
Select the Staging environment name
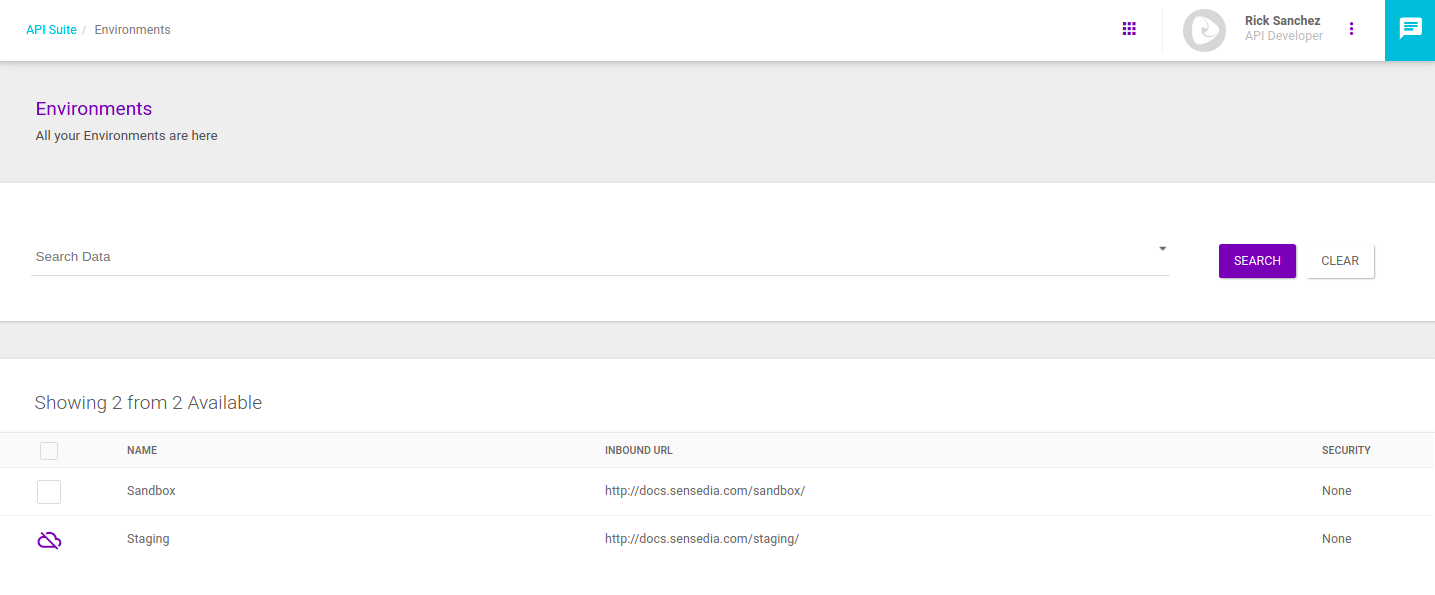coord(148,538)
